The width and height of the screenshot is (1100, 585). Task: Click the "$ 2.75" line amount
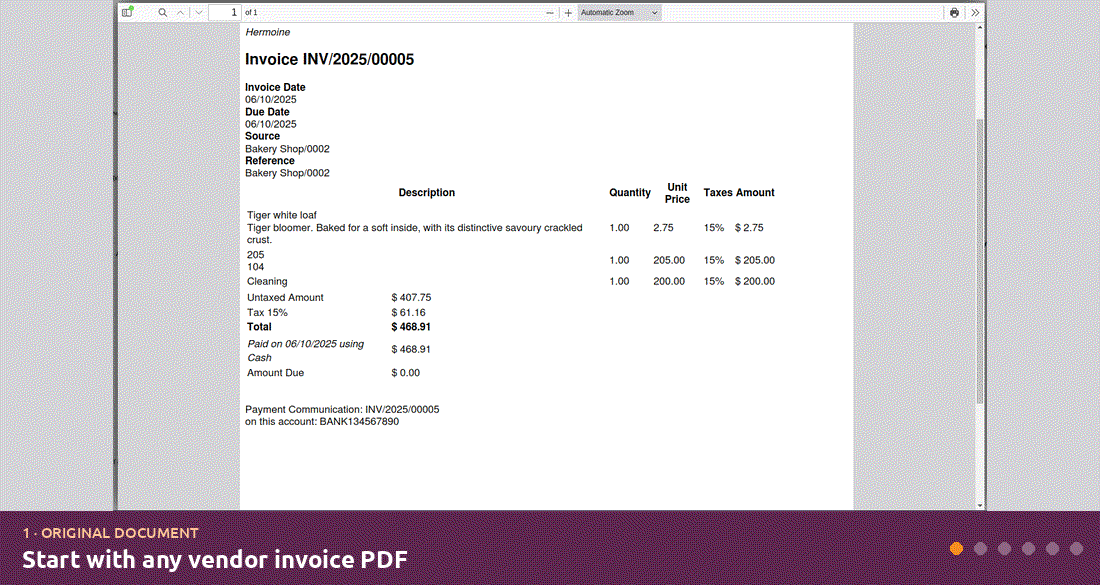coord(749,228)
